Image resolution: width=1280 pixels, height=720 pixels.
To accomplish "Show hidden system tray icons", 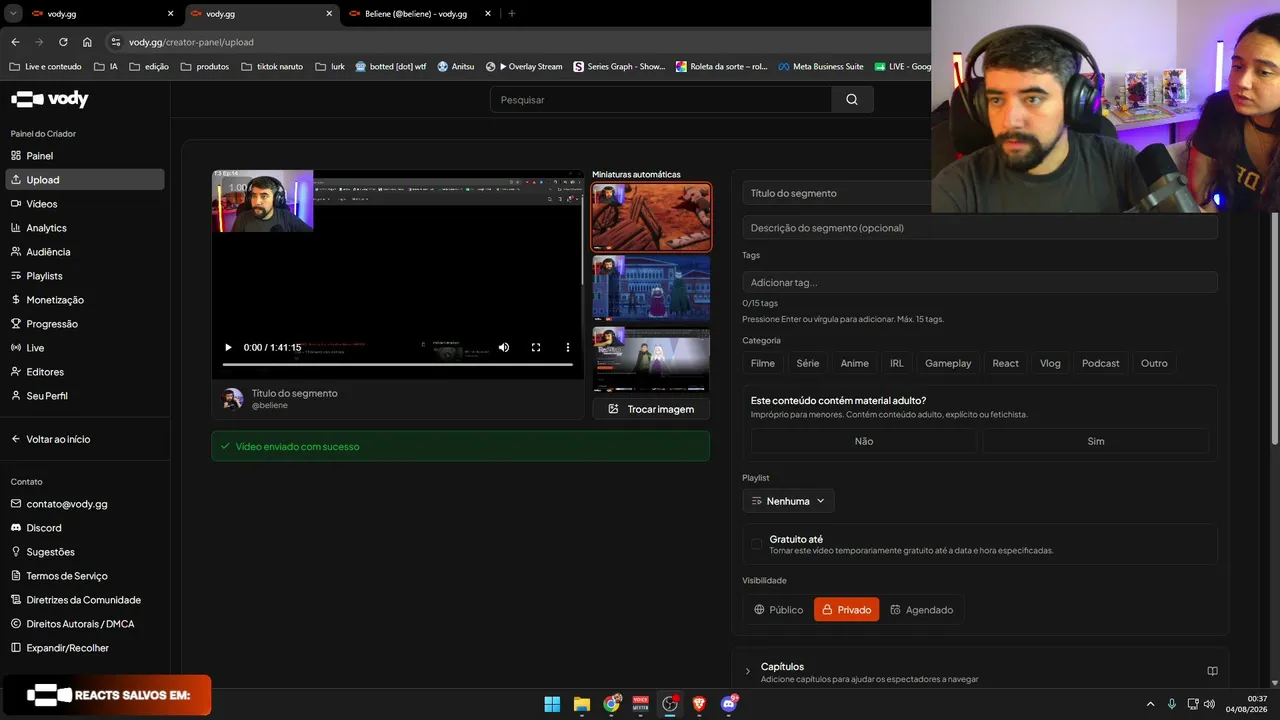I will [x=1150, y=704].
